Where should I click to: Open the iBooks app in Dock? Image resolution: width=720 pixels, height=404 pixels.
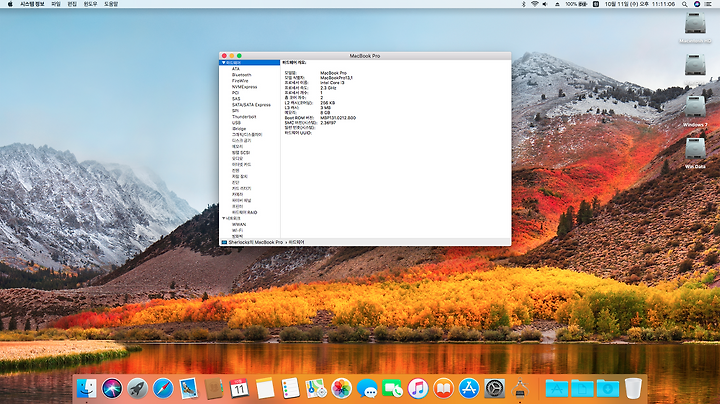click(x=443, y=388)
